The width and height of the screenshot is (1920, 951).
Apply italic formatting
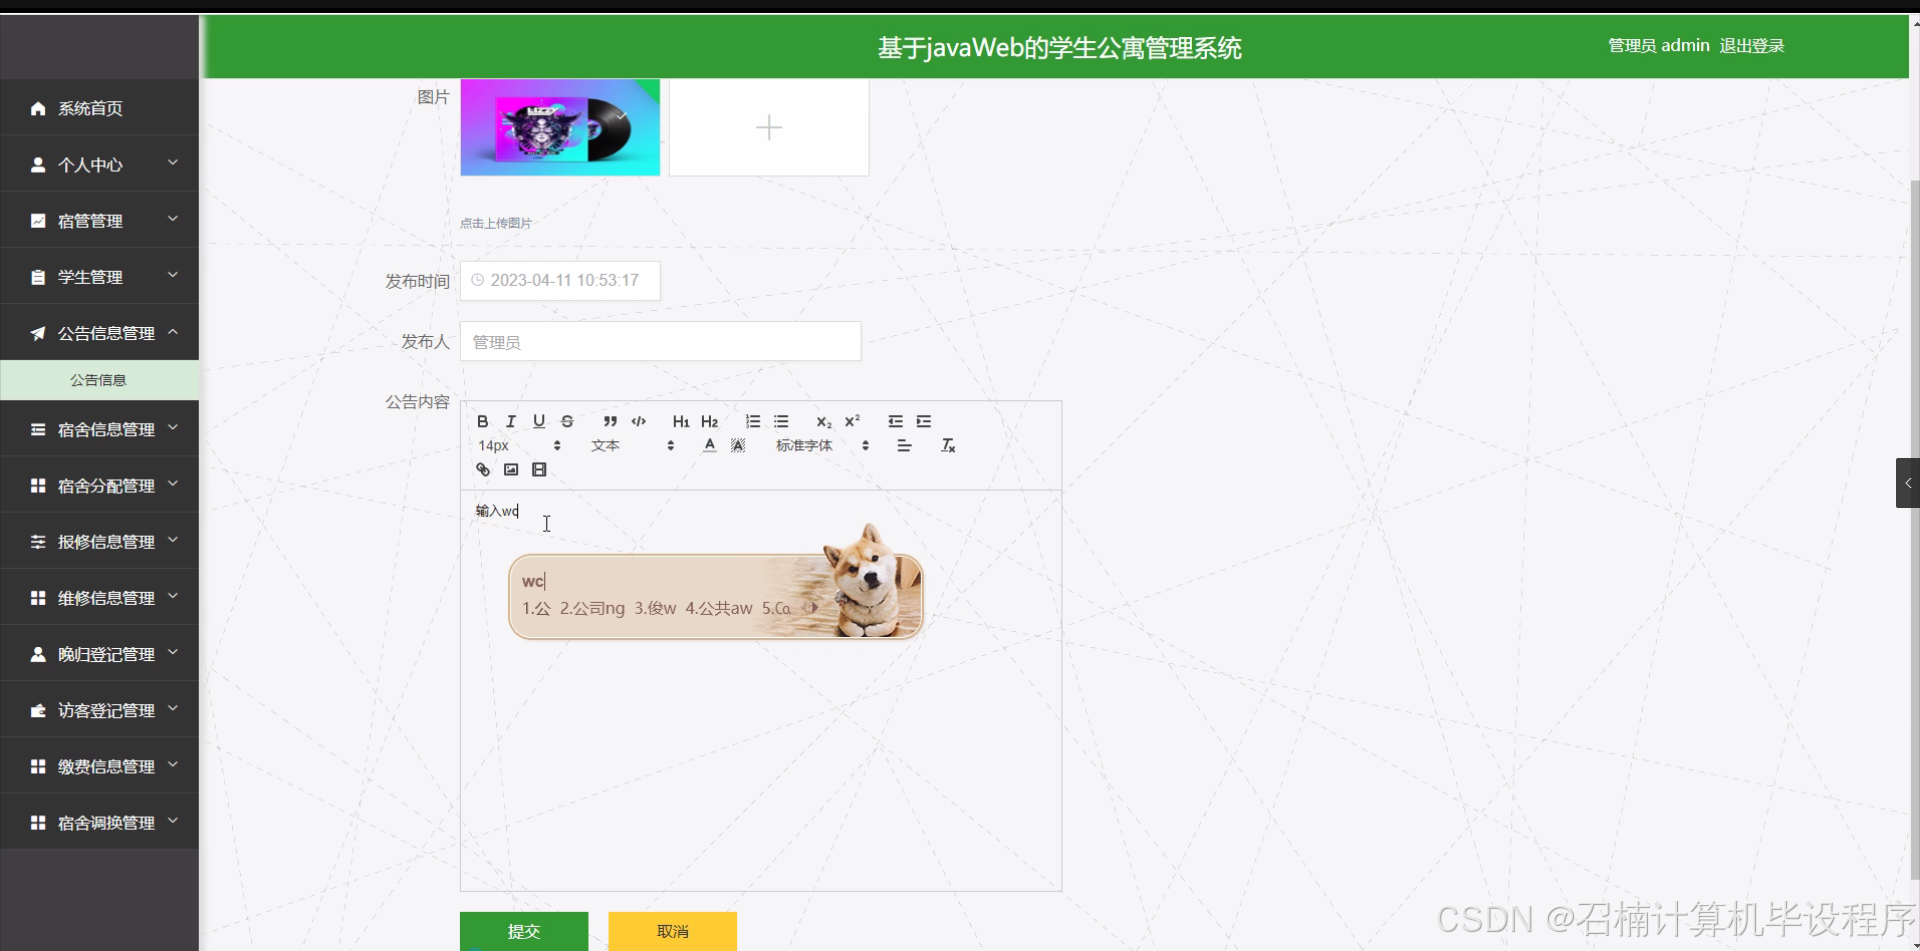(511, 421)
